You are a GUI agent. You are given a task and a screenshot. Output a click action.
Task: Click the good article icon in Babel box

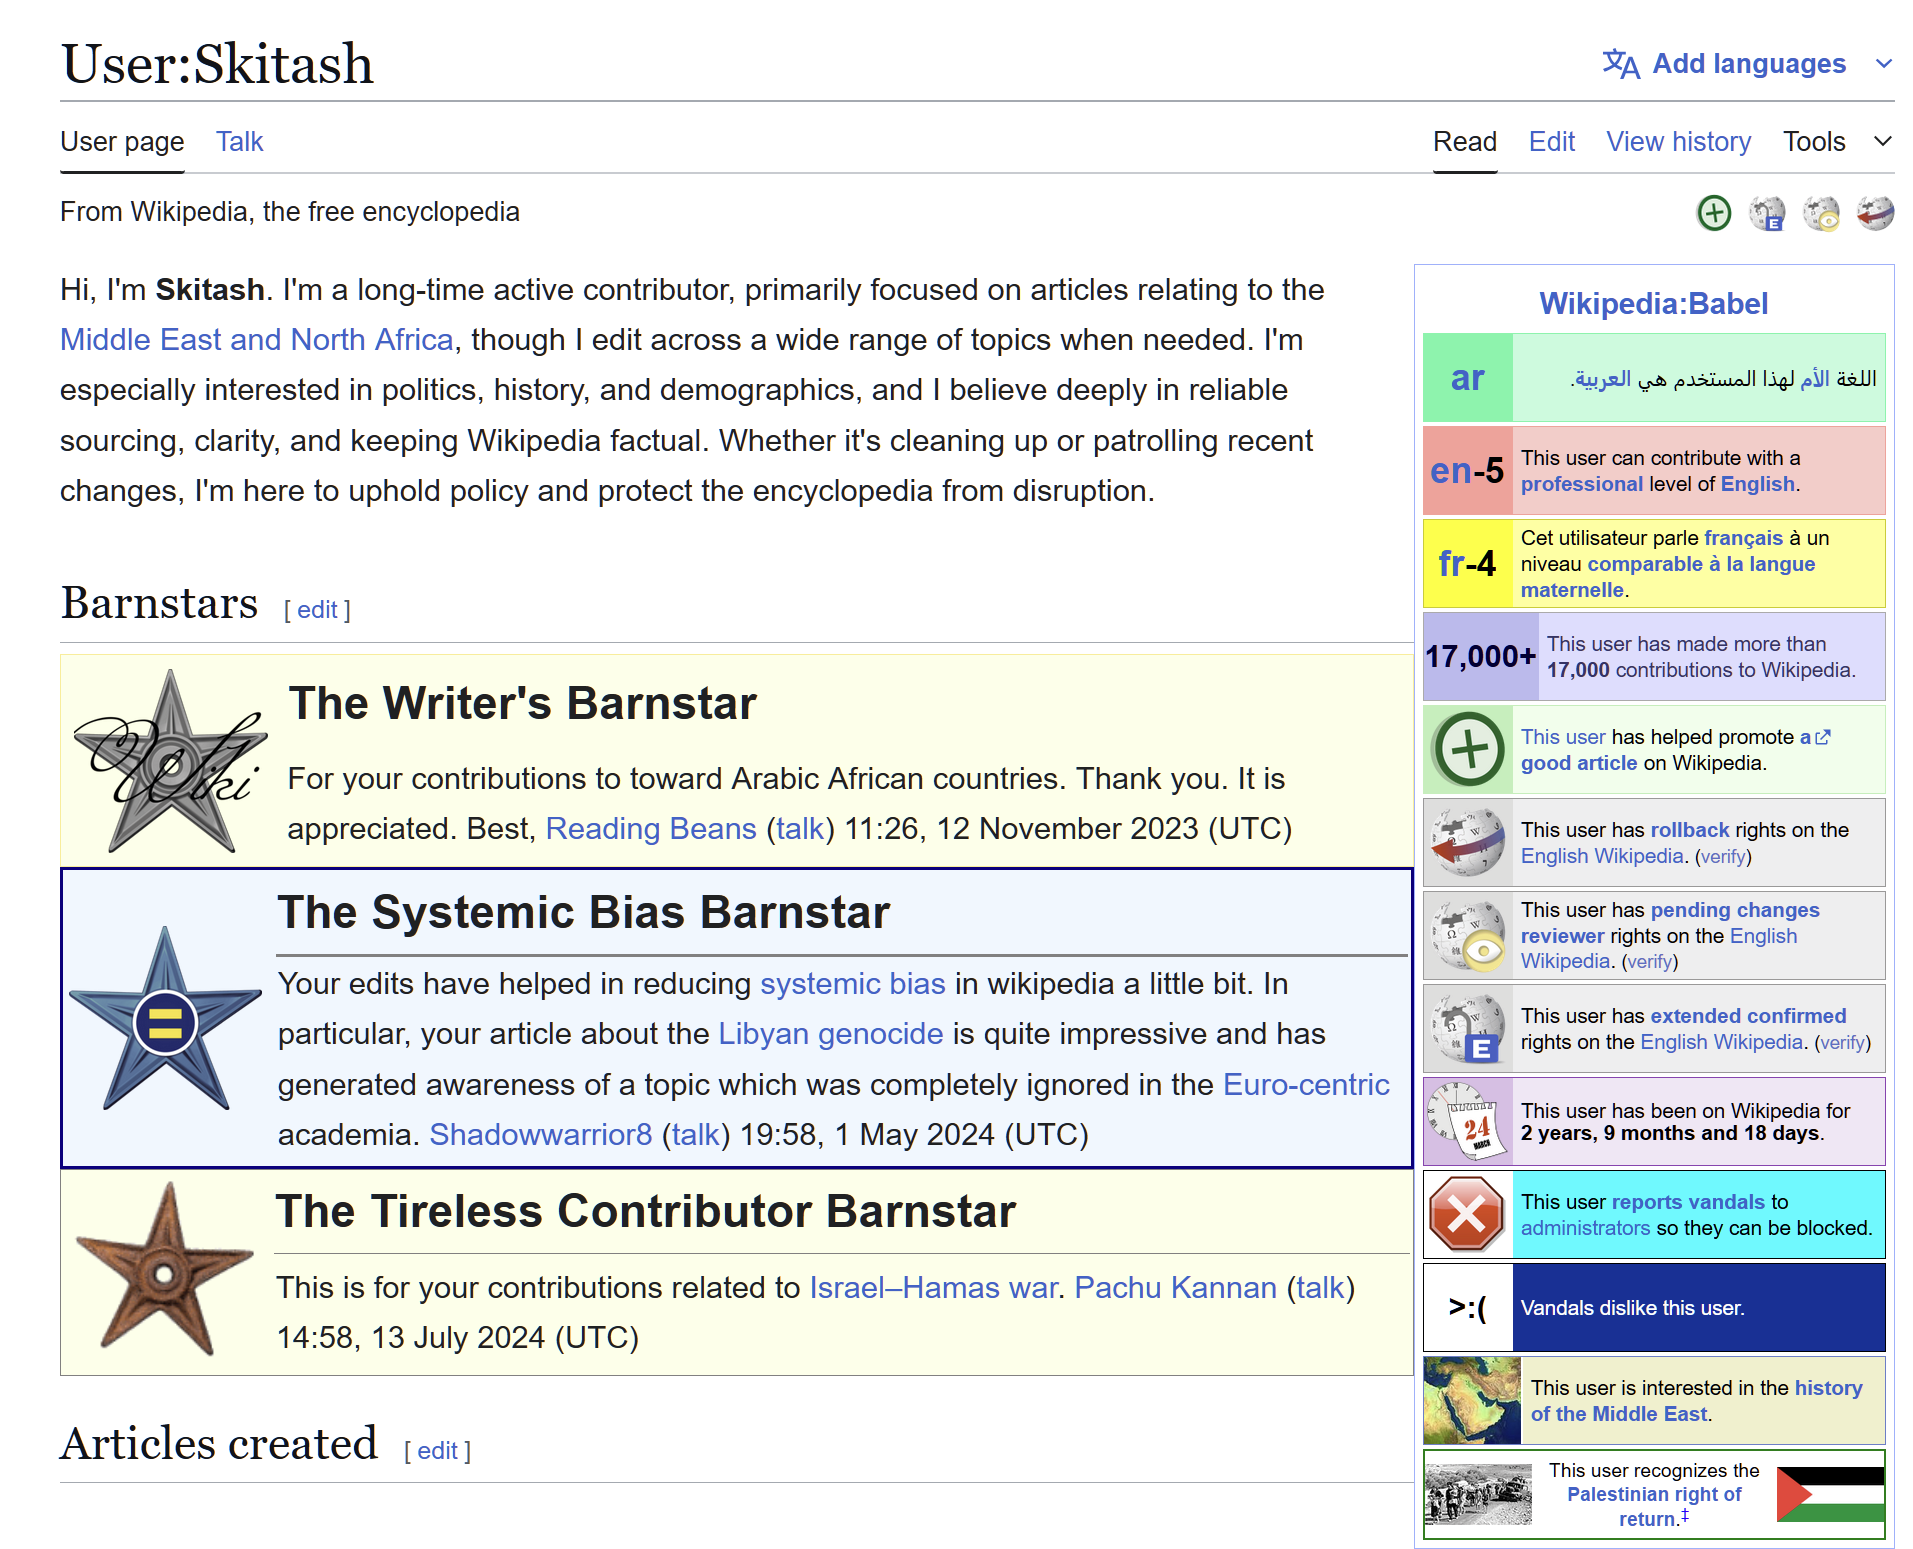(1468, 750)
